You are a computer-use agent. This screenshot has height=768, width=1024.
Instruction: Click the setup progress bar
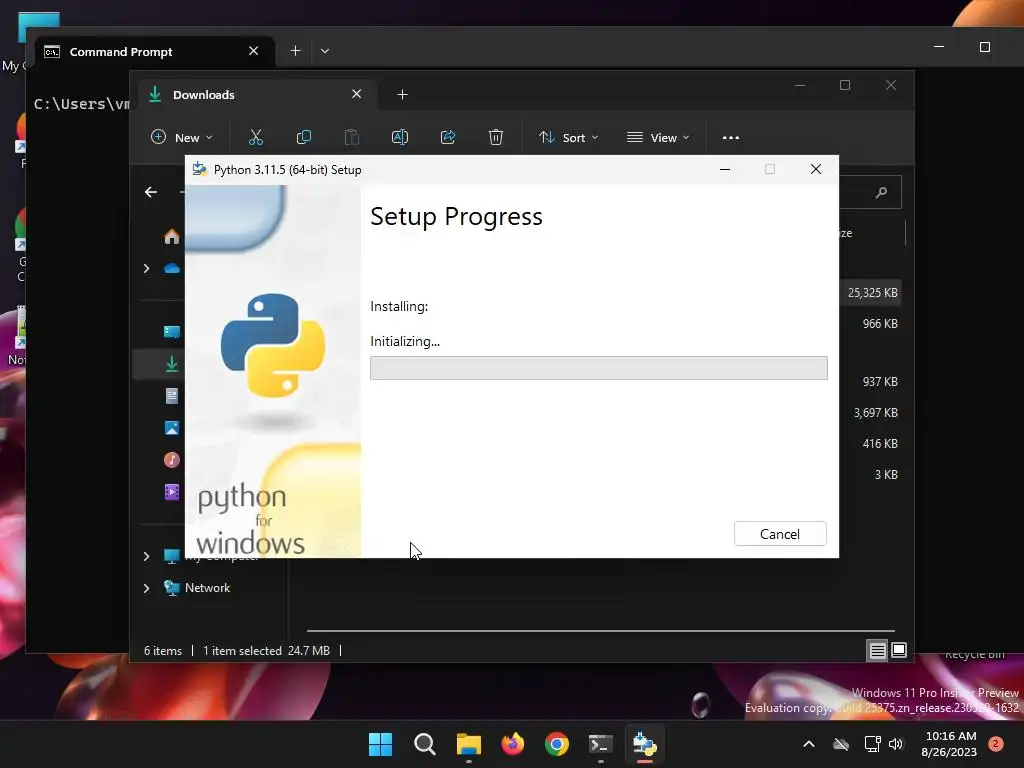pos(599,368)
